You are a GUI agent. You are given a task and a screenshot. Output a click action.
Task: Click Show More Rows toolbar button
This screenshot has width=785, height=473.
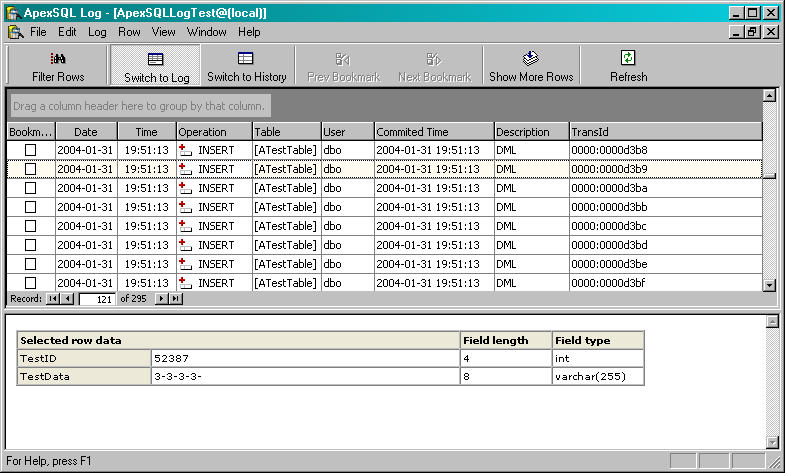coord(531,66)
